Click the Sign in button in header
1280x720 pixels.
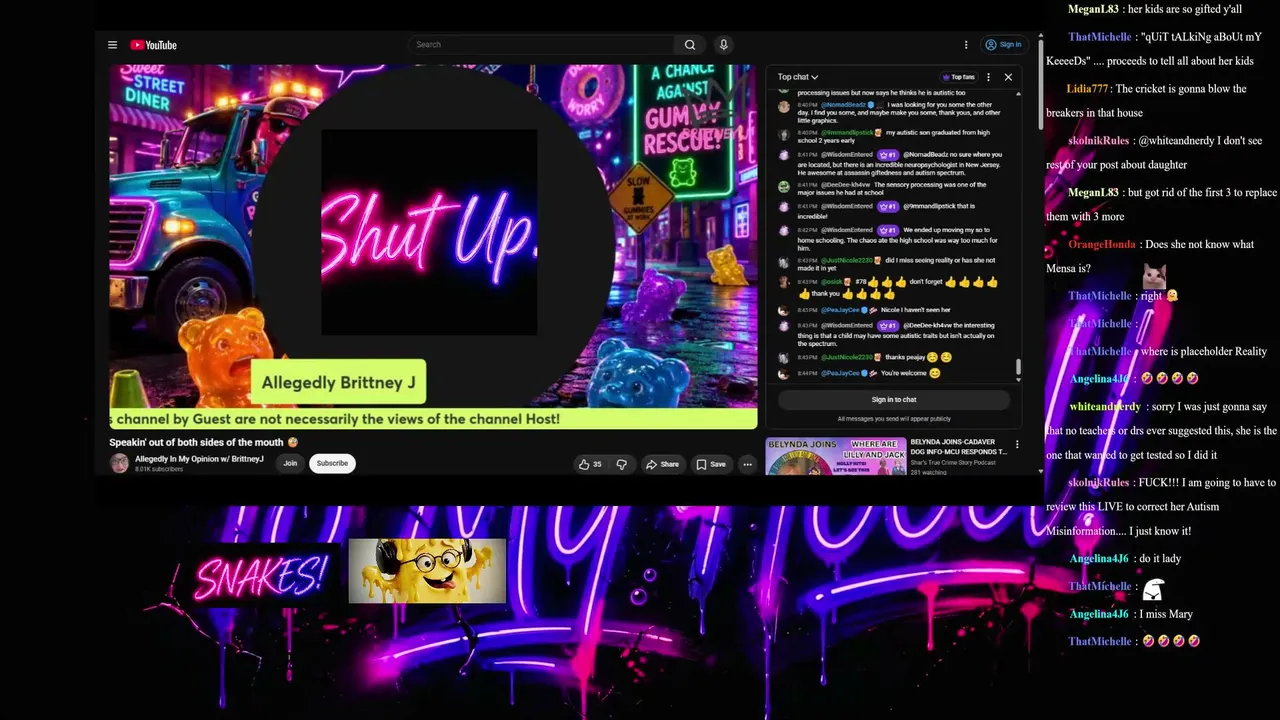tap(1003, 45)
